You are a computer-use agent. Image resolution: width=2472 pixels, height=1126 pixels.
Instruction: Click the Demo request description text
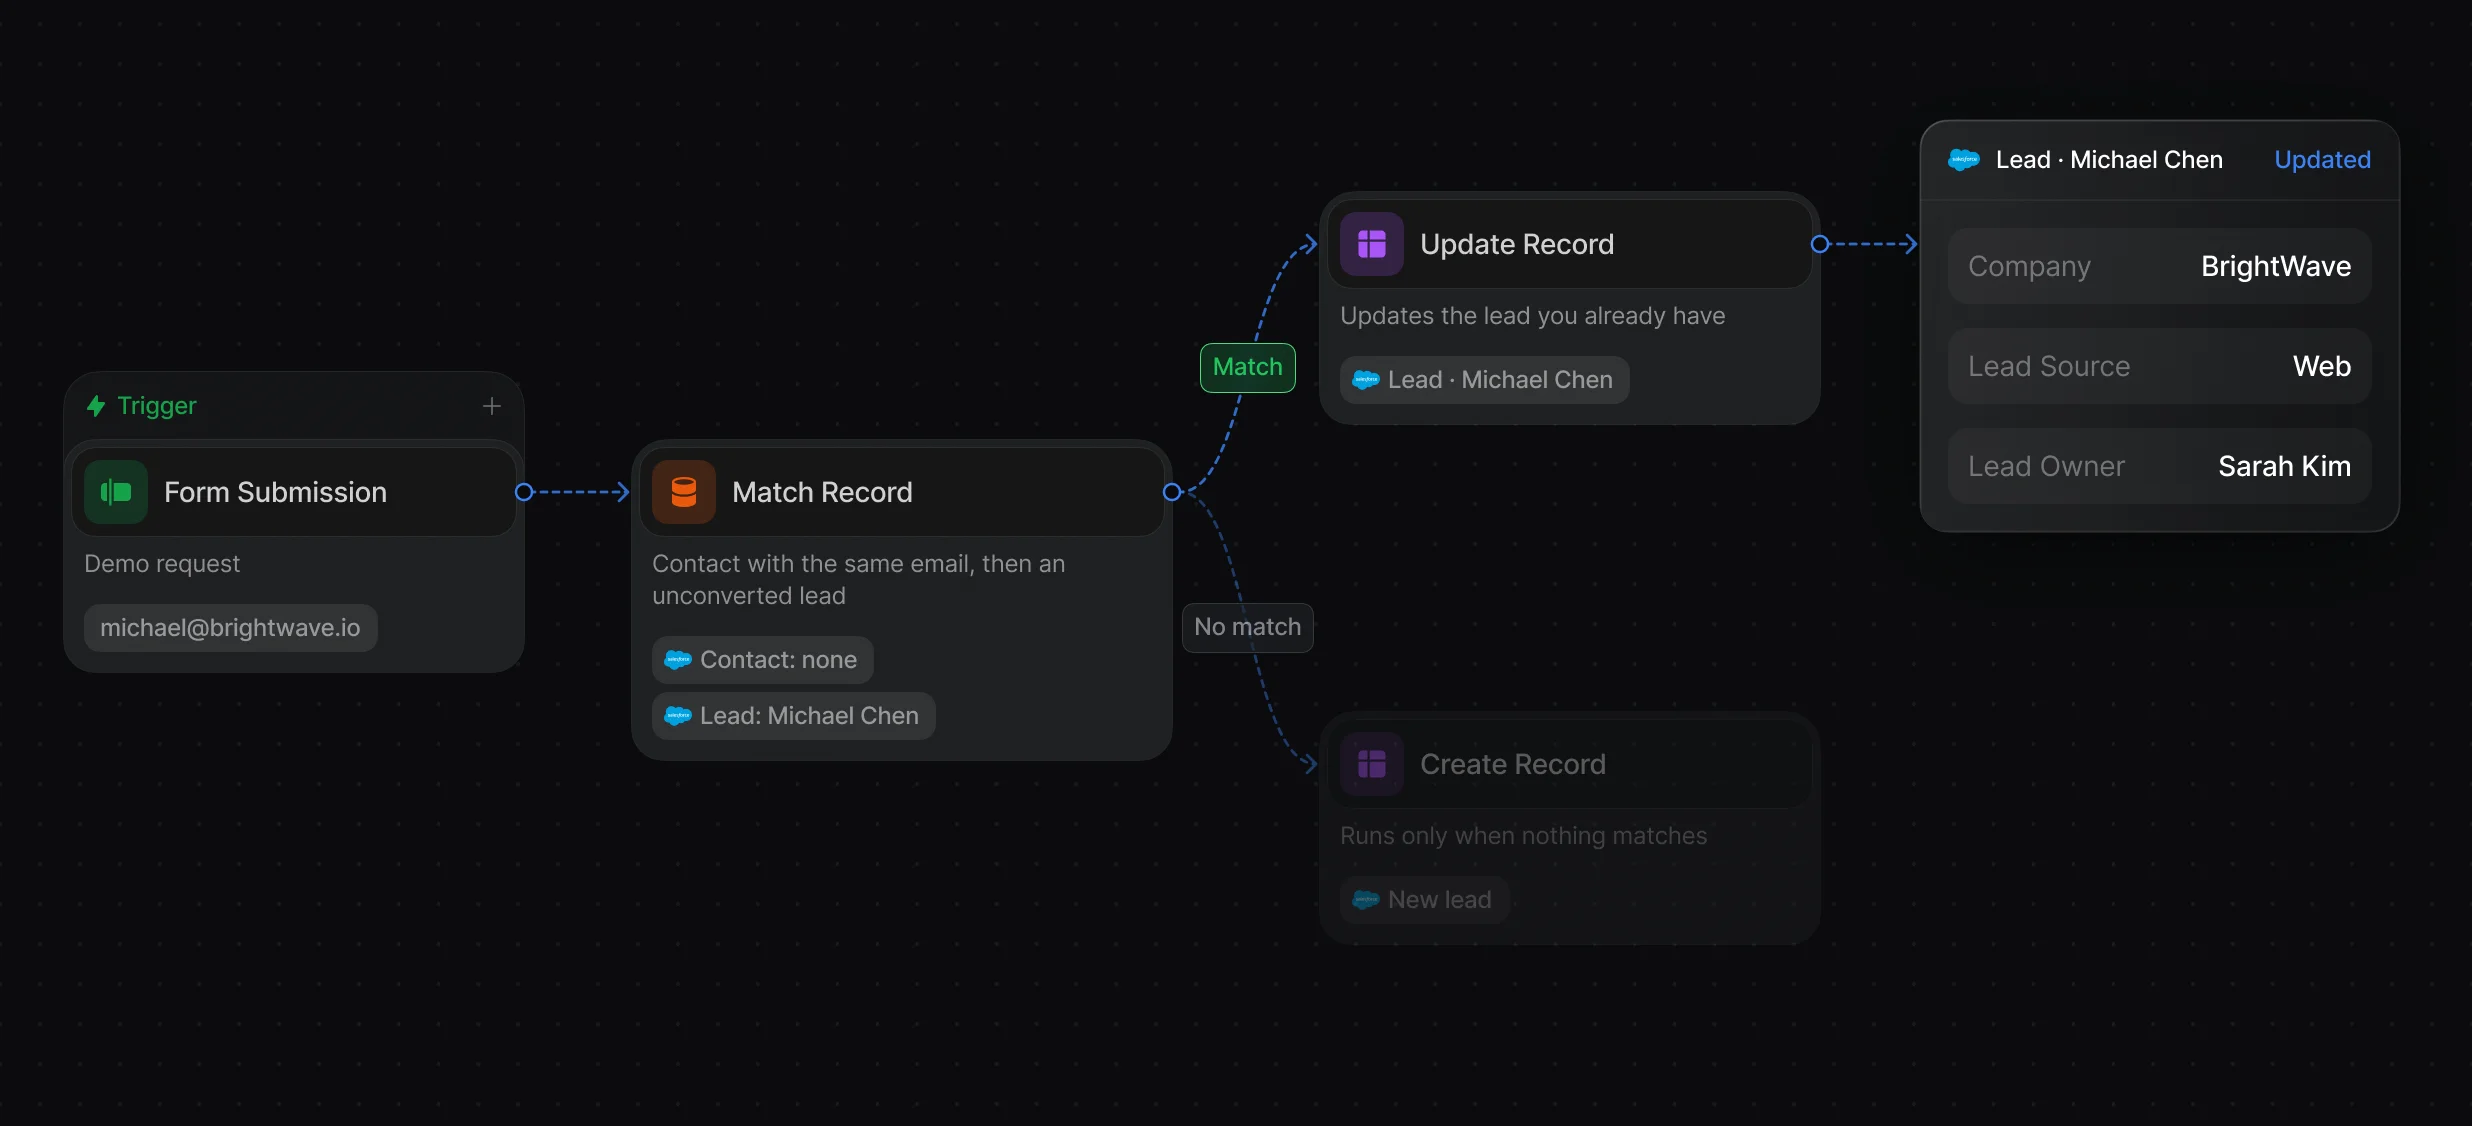tap(162, 564)
